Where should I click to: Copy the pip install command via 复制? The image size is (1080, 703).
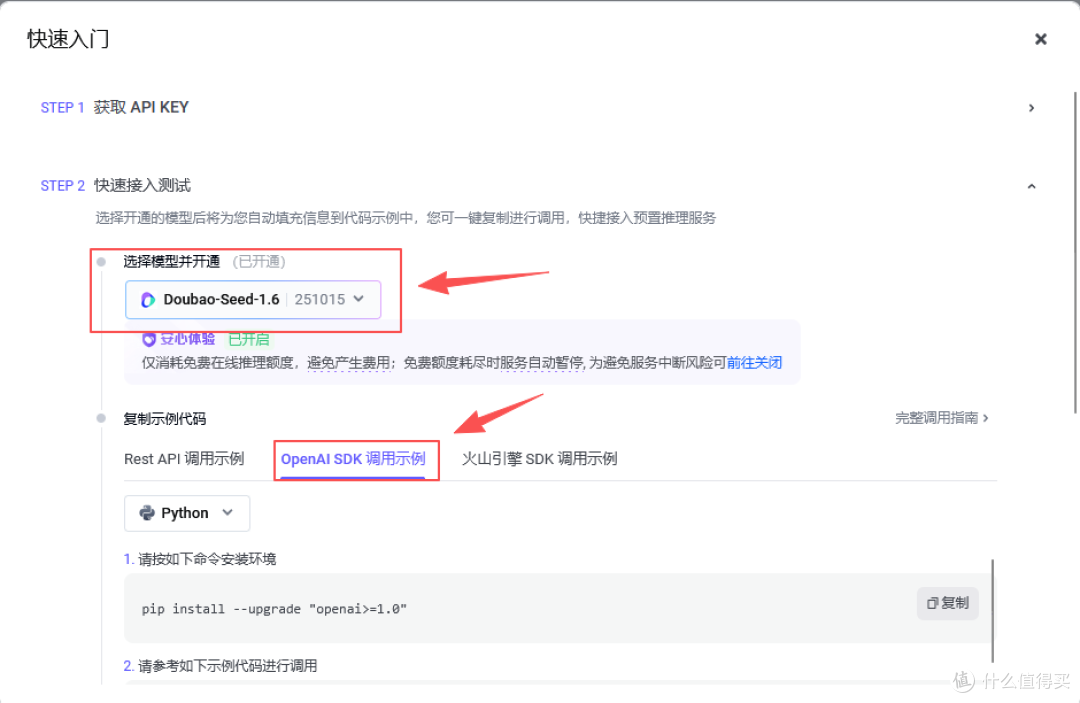pyautogui.click(x=948, y=603)
